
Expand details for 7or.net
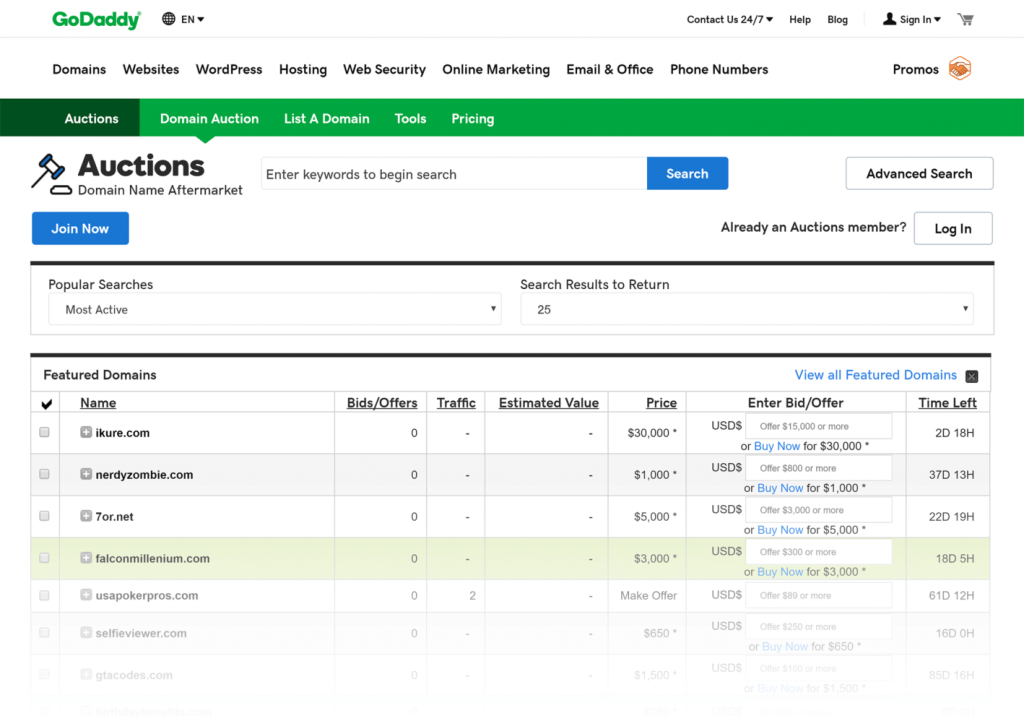click(86, 515)
